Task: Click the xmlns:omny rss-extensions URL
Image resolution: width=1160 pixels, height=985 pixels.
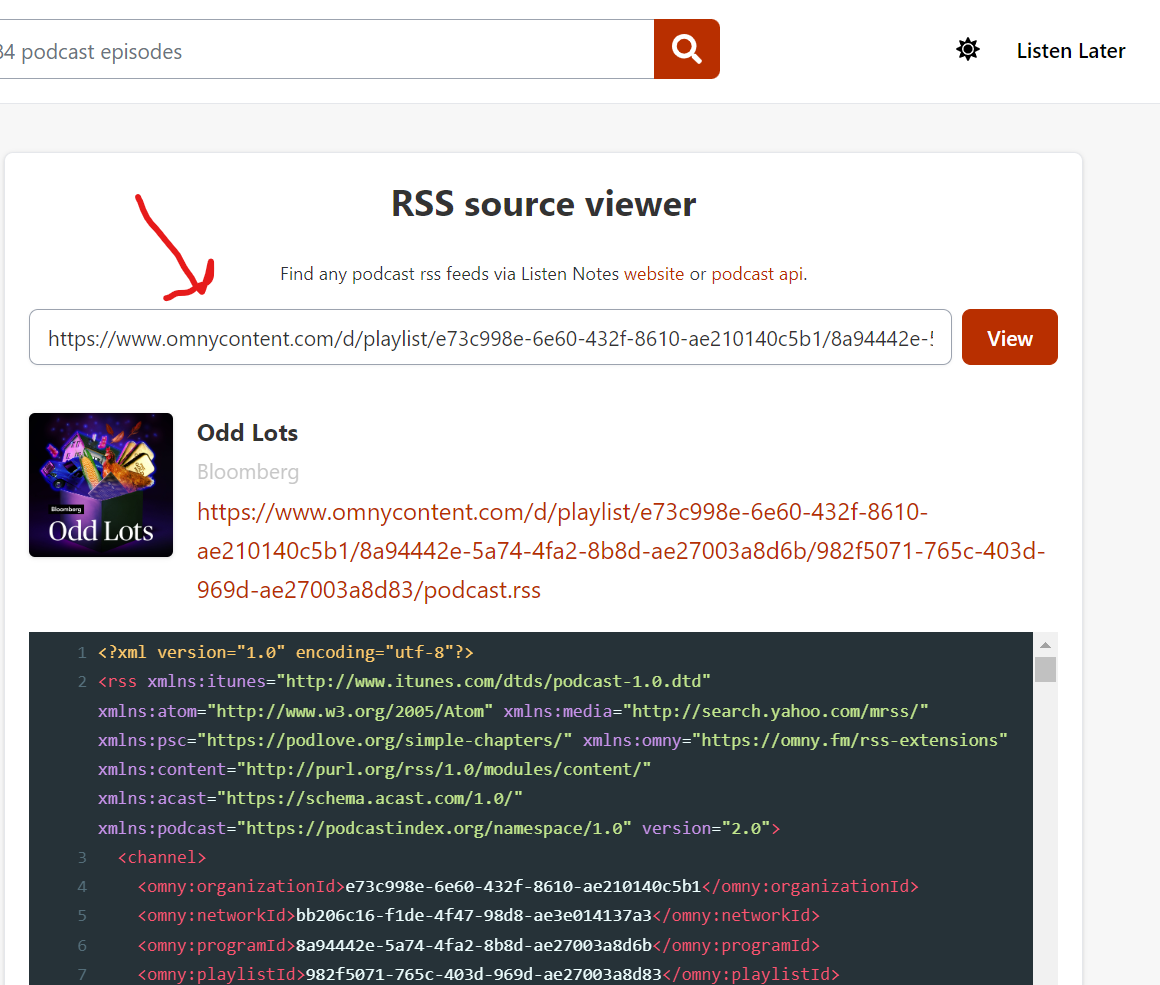Action: [849, 740]
